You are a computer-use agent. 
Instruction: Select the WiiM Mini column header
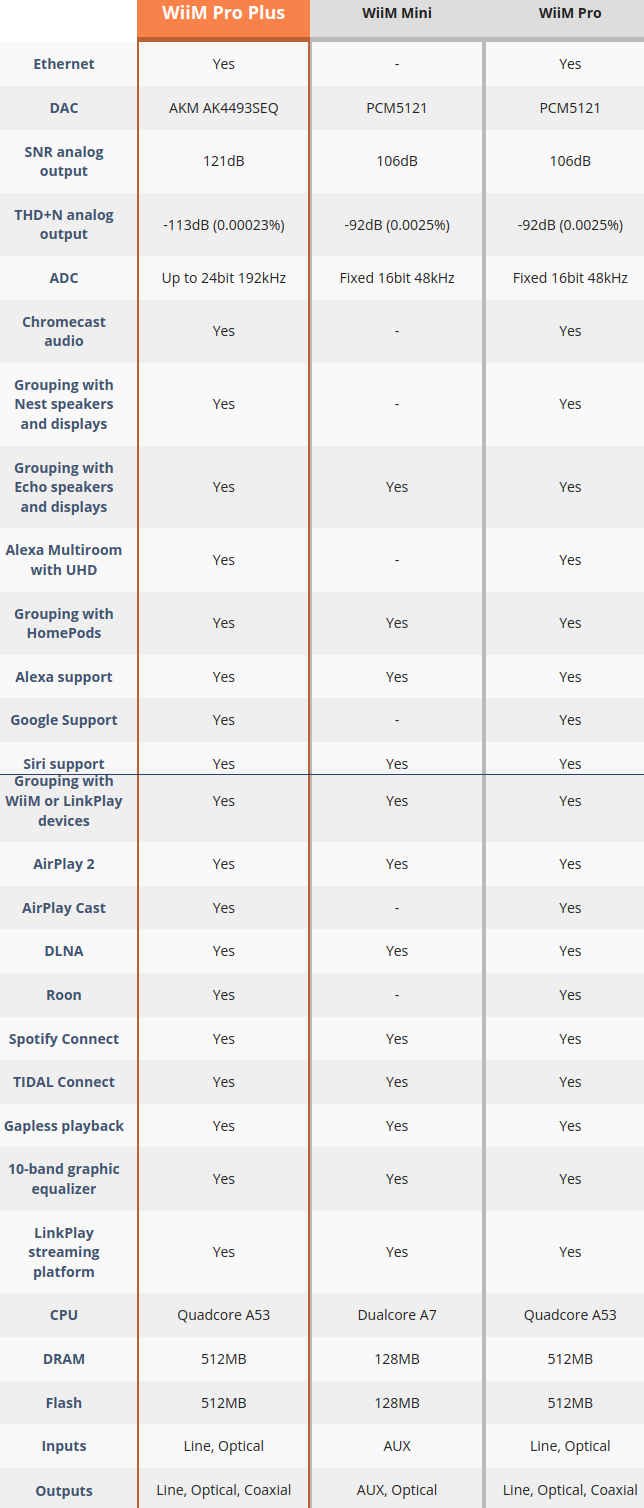[397, 14]
